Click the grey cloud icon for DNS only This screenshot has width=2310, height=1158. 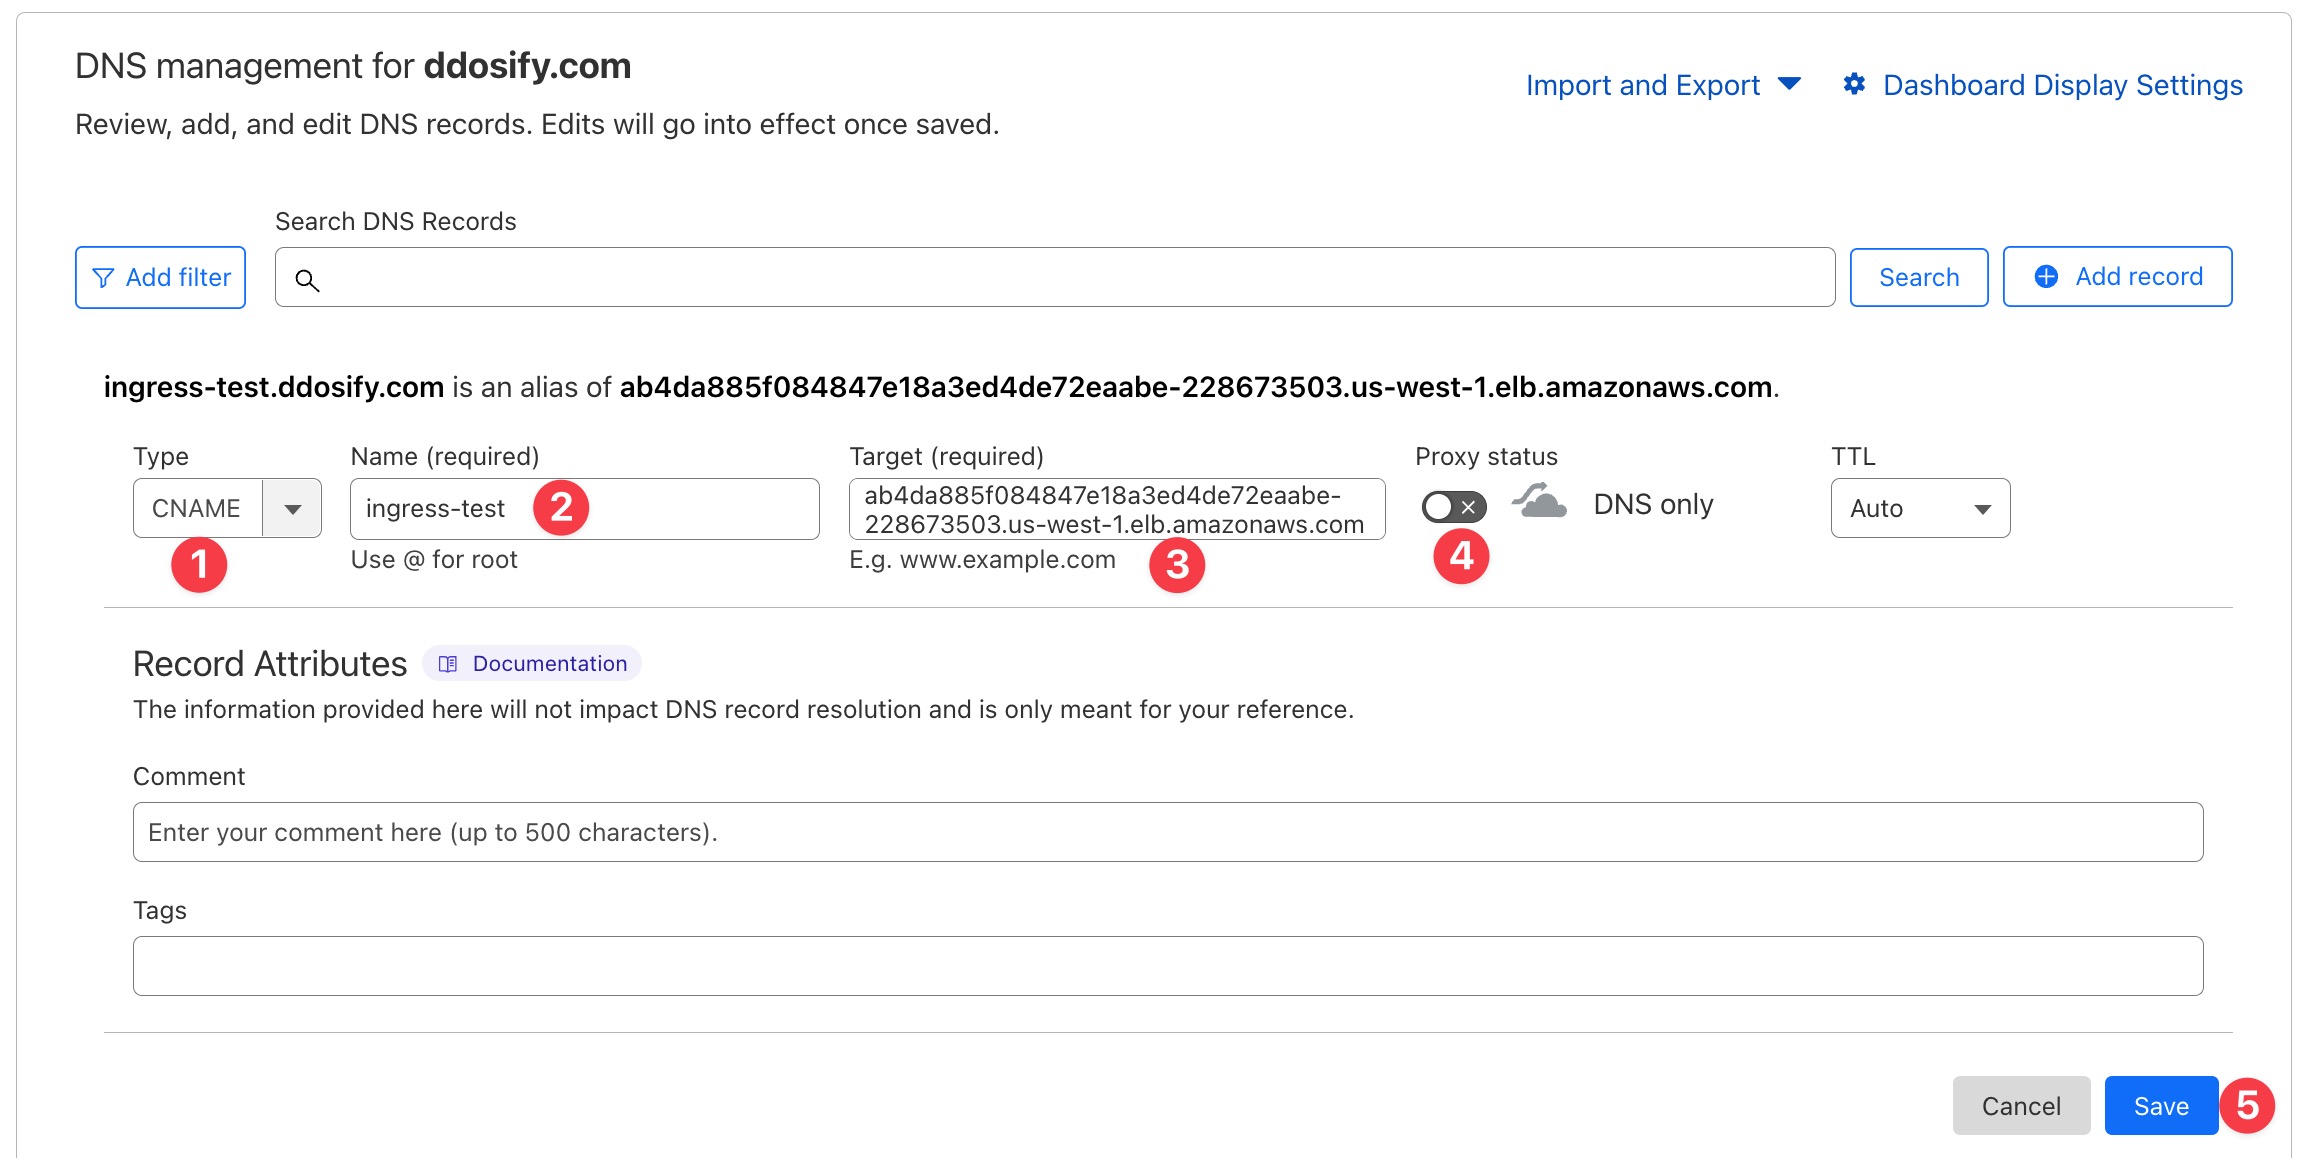coord(1542,504)
